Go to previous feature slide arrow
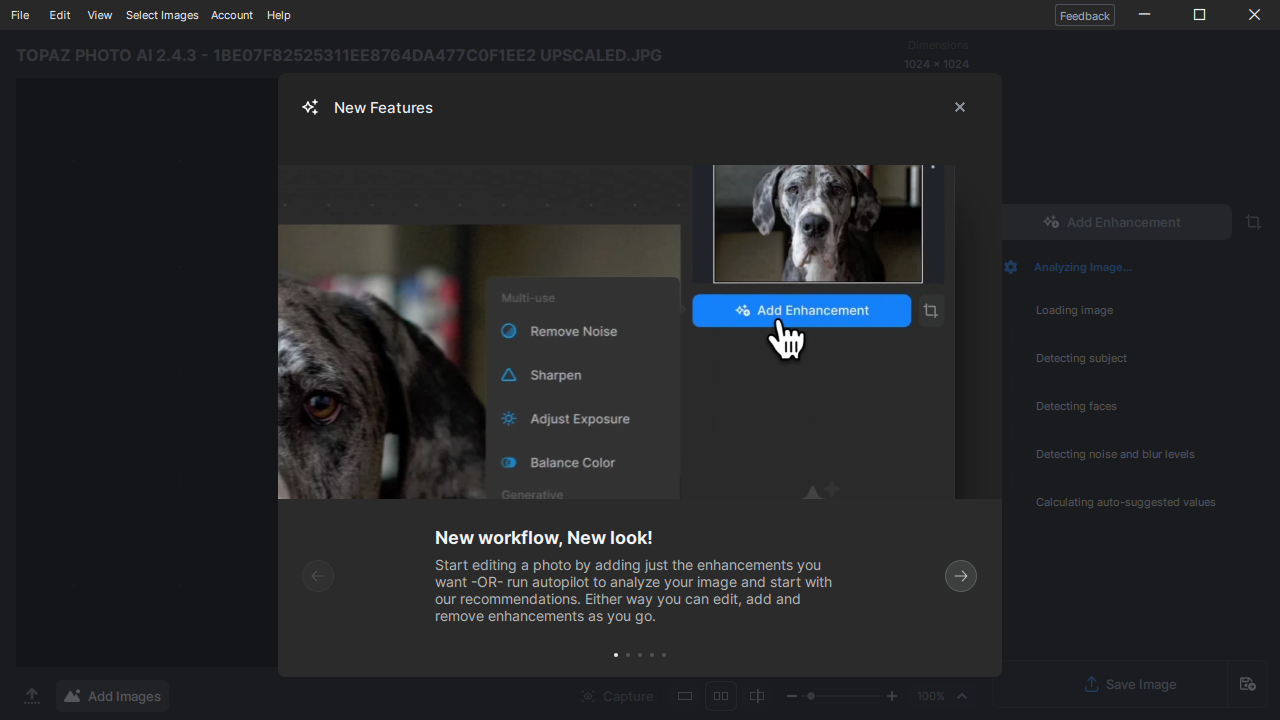Screen dimensions: 1280x720 [318, 576]
